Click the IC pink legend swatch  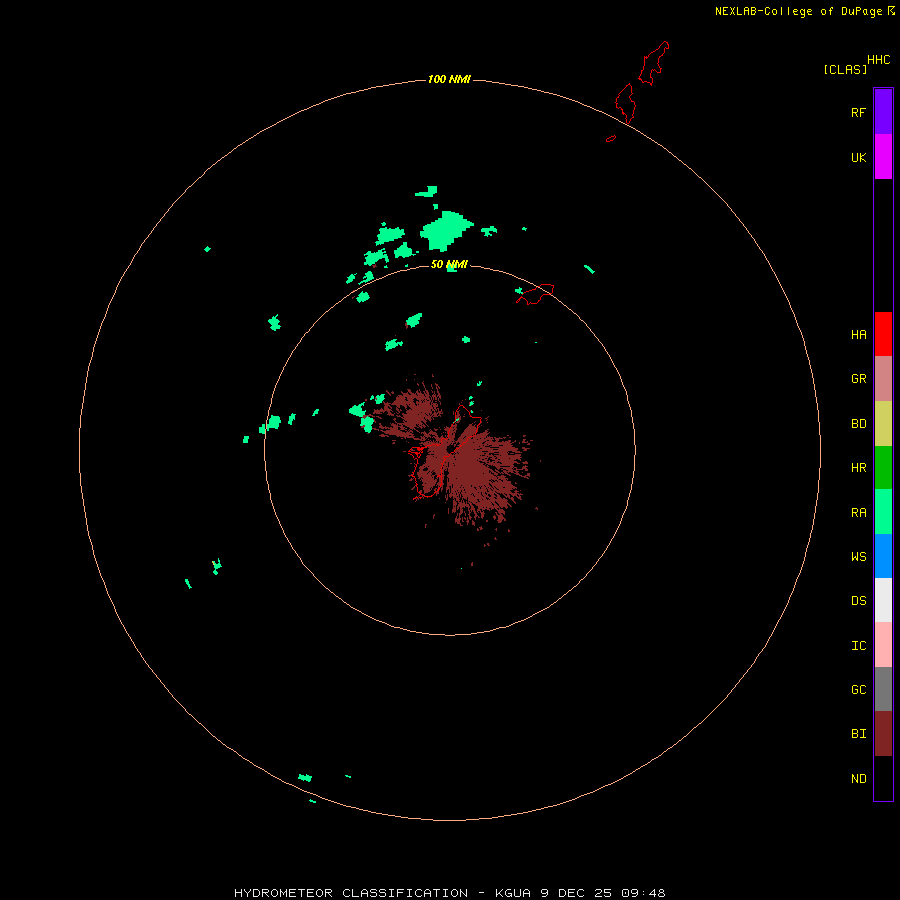tap(883, 645)
